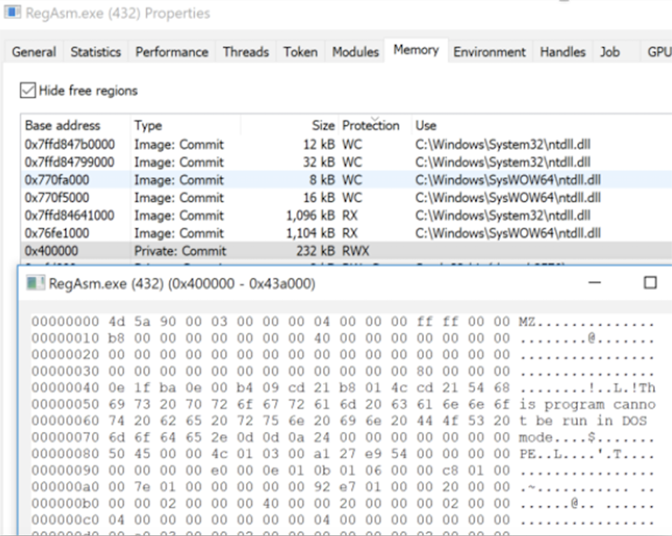The height and width of the screenshot is (536, 672).
Task: Select the Job tab
Action: 610,52
